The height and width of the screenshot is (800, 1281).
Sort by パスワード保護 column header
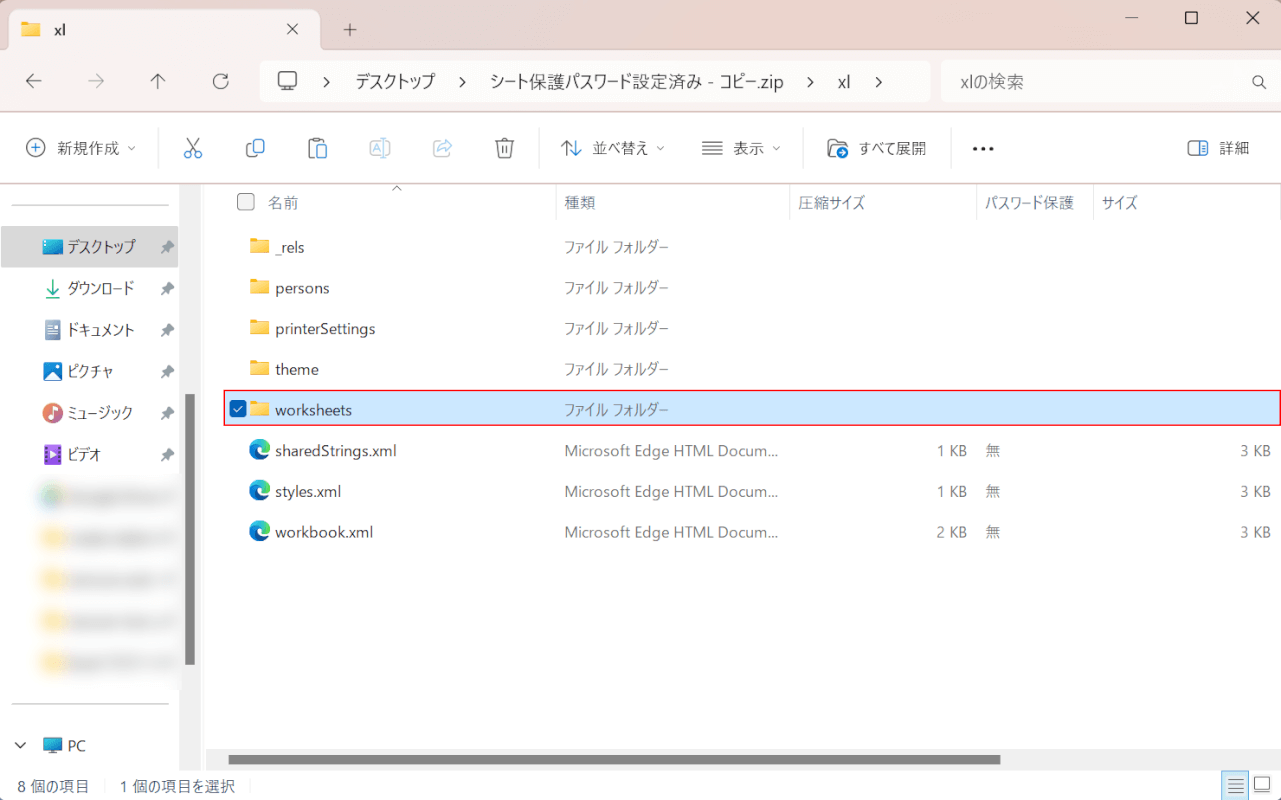(1029, 203)
